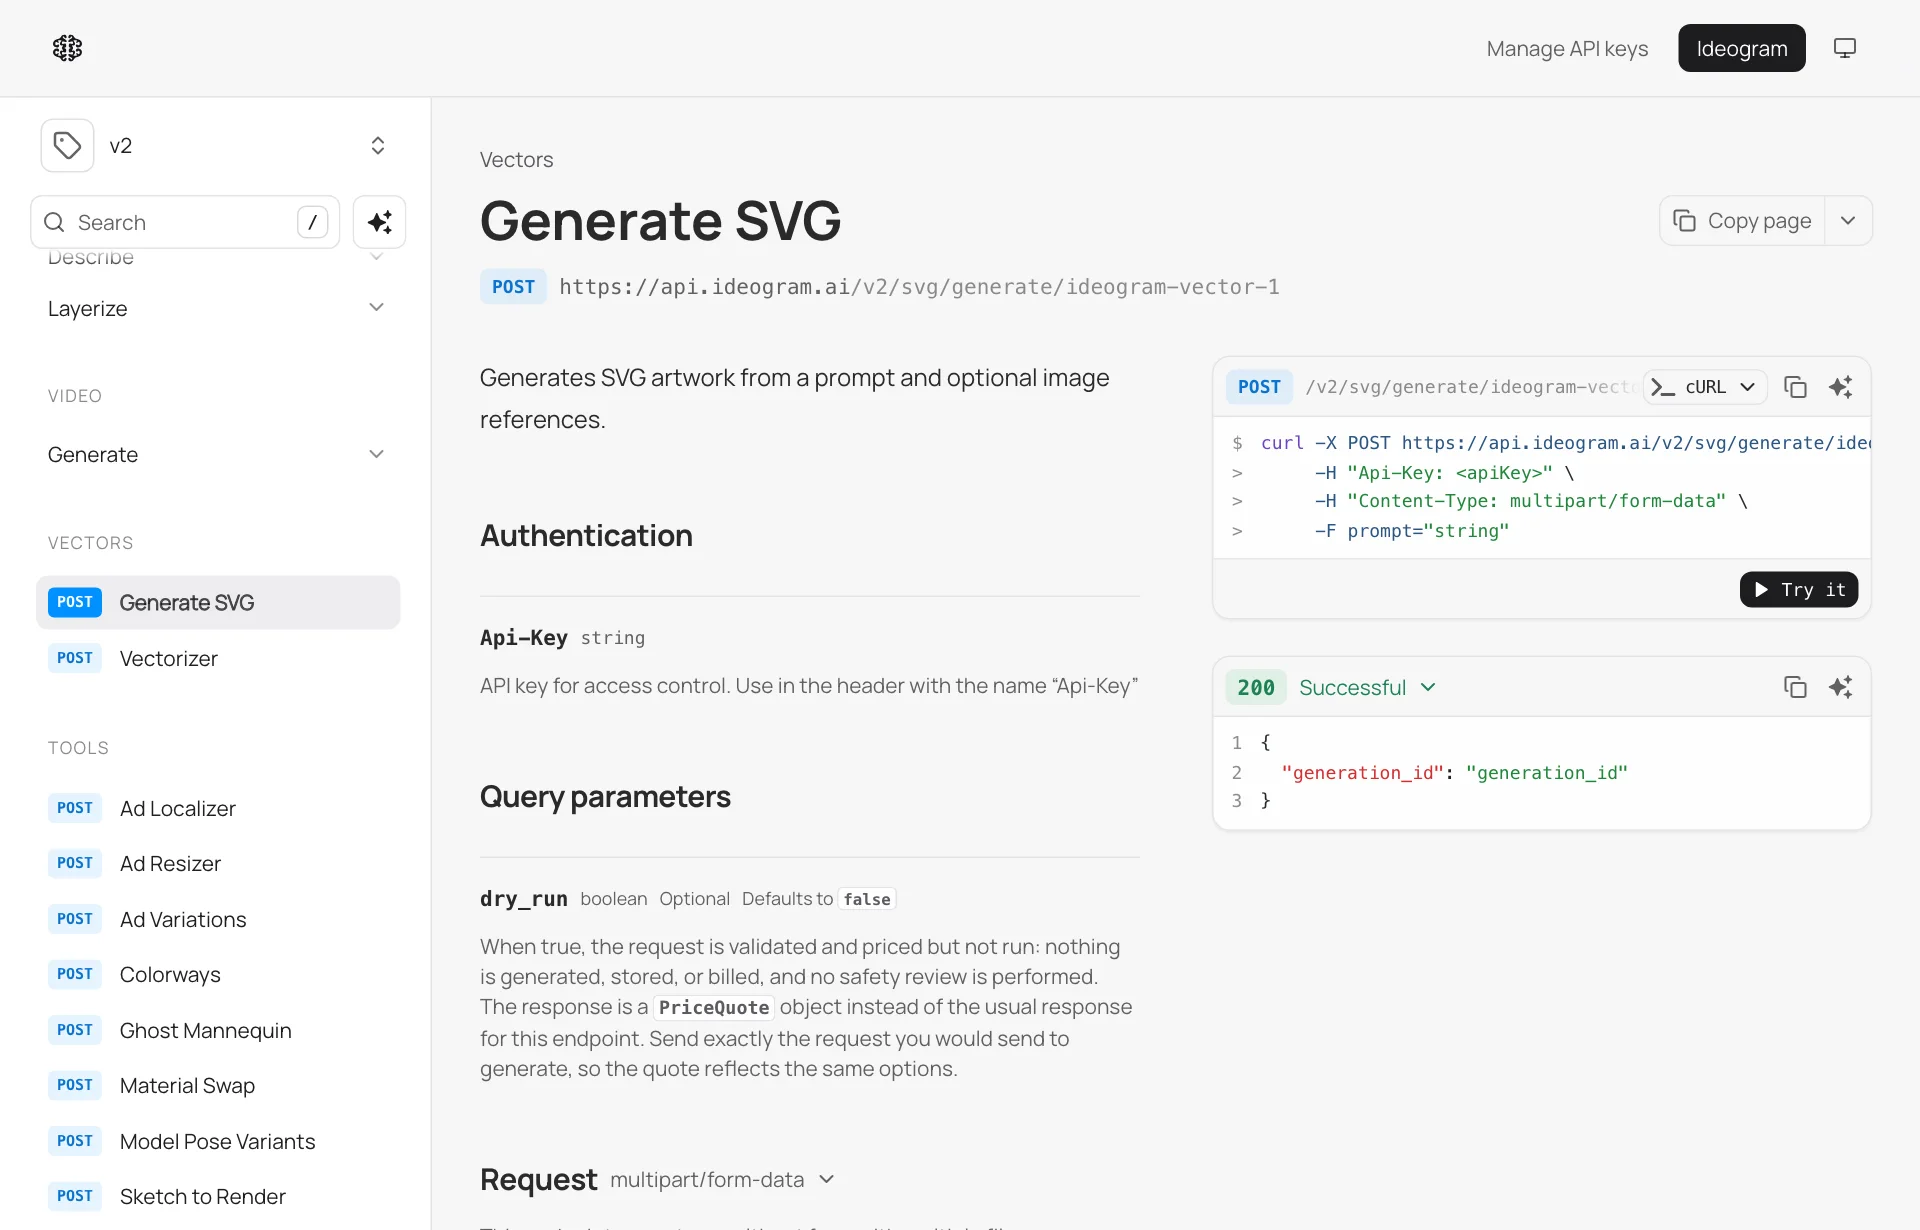
Task: Open the AI sparkle assistant beside Search
Action: pos(379,222)
